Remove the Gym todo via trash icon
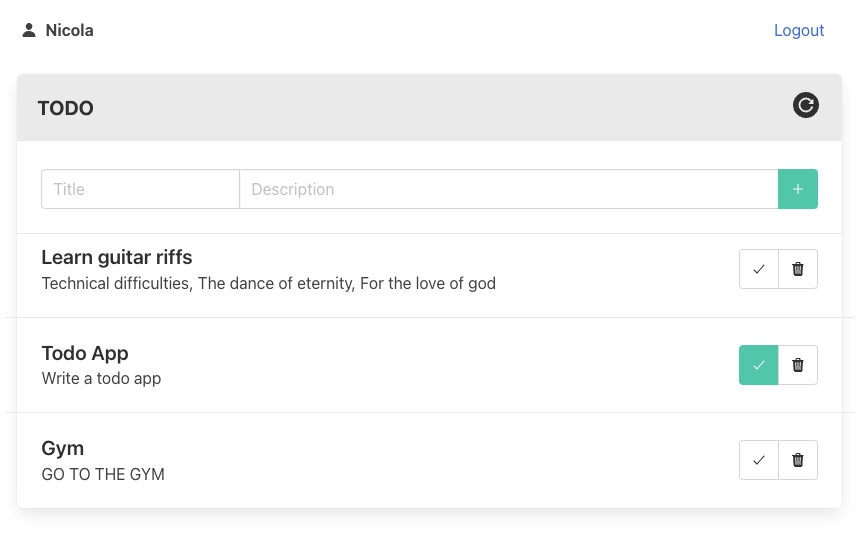The image size is (858, 555). coord(798,460)
